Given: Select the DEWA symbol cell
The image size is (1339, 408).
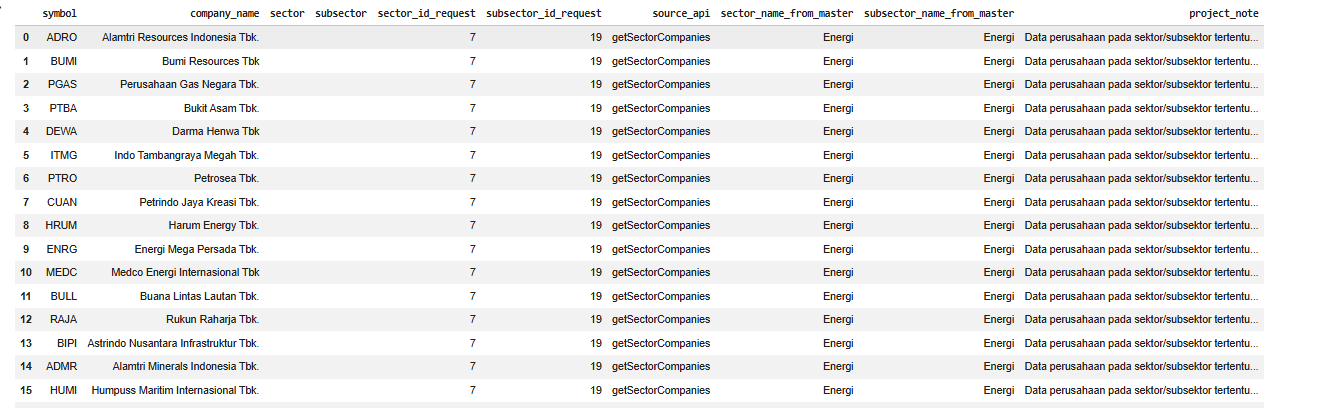Looking at the screenshot, I should (62, 131).
